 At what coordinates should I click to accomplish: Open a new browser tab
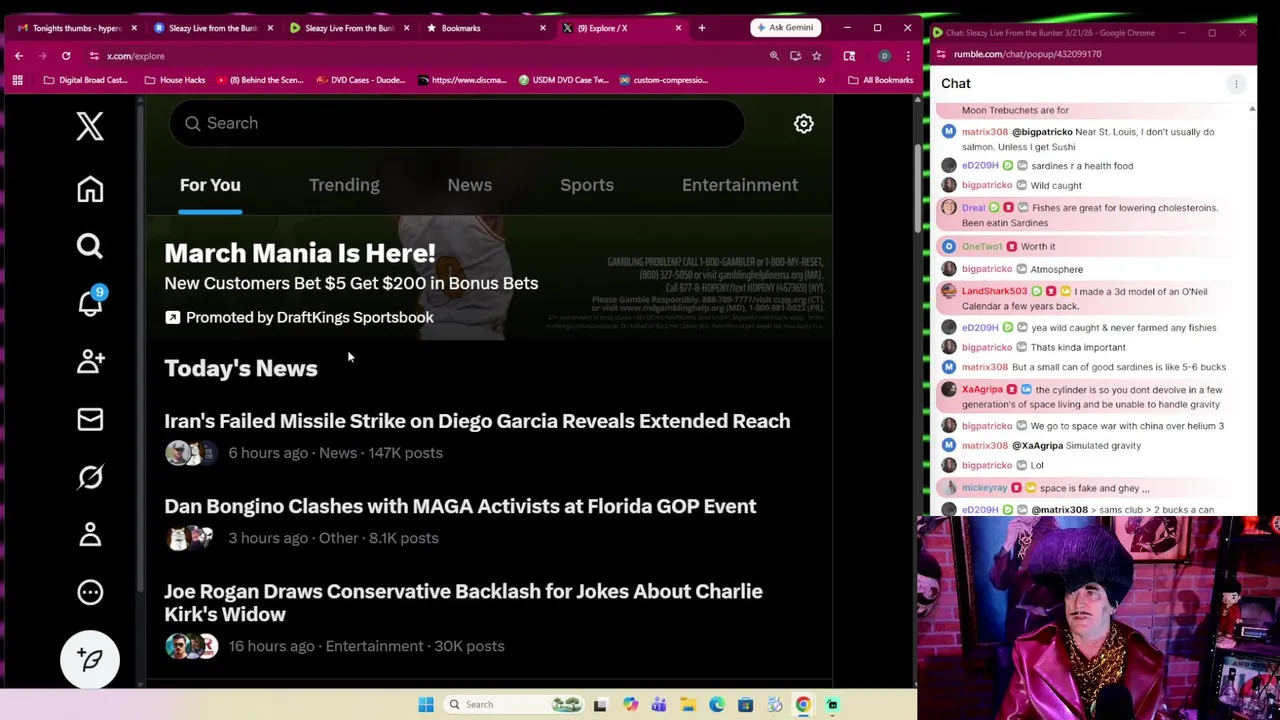[702, 28]
